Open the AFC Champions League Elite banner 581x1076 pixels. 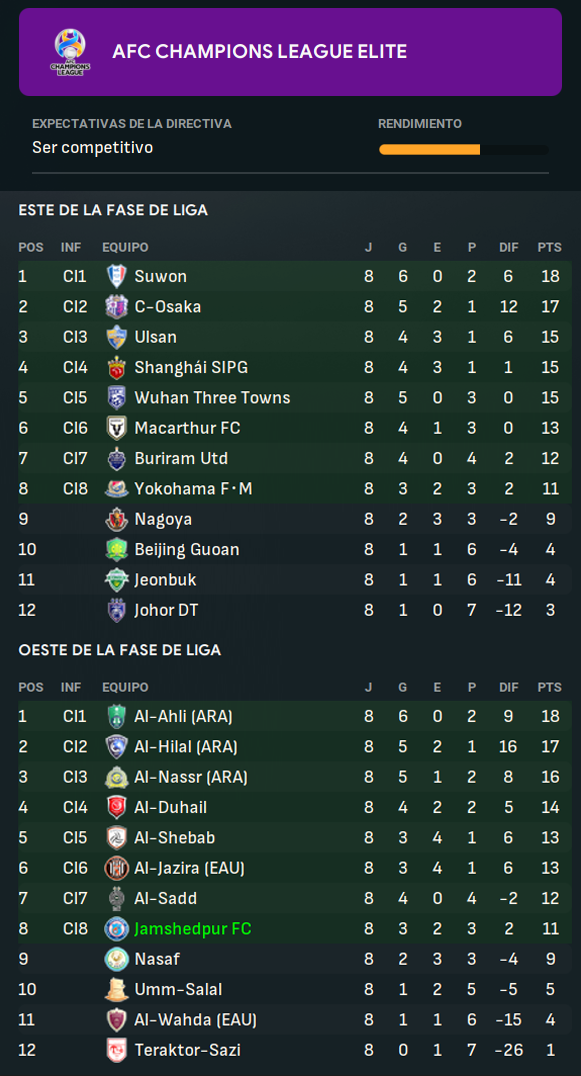[290, 52]
